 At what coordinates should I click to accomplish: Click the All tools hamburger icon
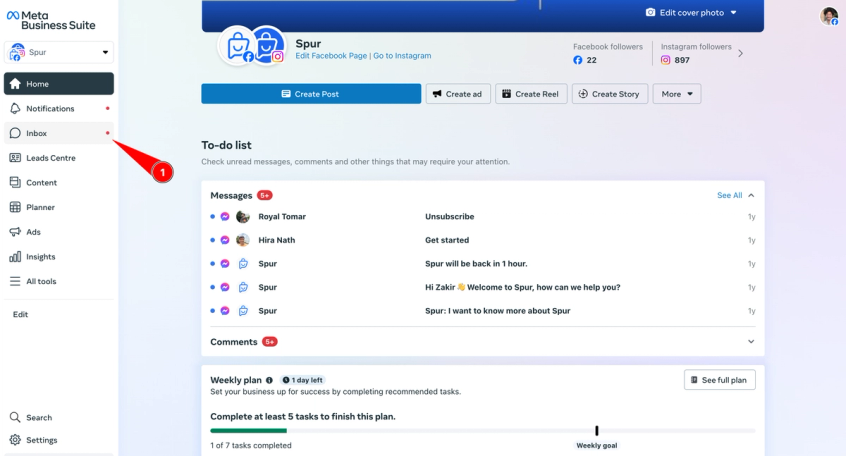pos(15,281)
